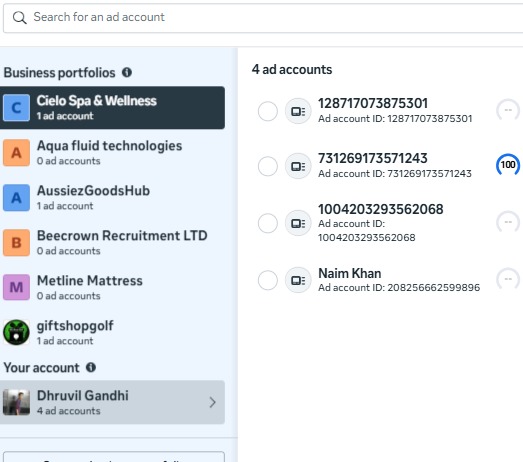This screenshot has height=462, width=523.
Task: Click account name 1004203293562068
Action: tap(381, 209)
